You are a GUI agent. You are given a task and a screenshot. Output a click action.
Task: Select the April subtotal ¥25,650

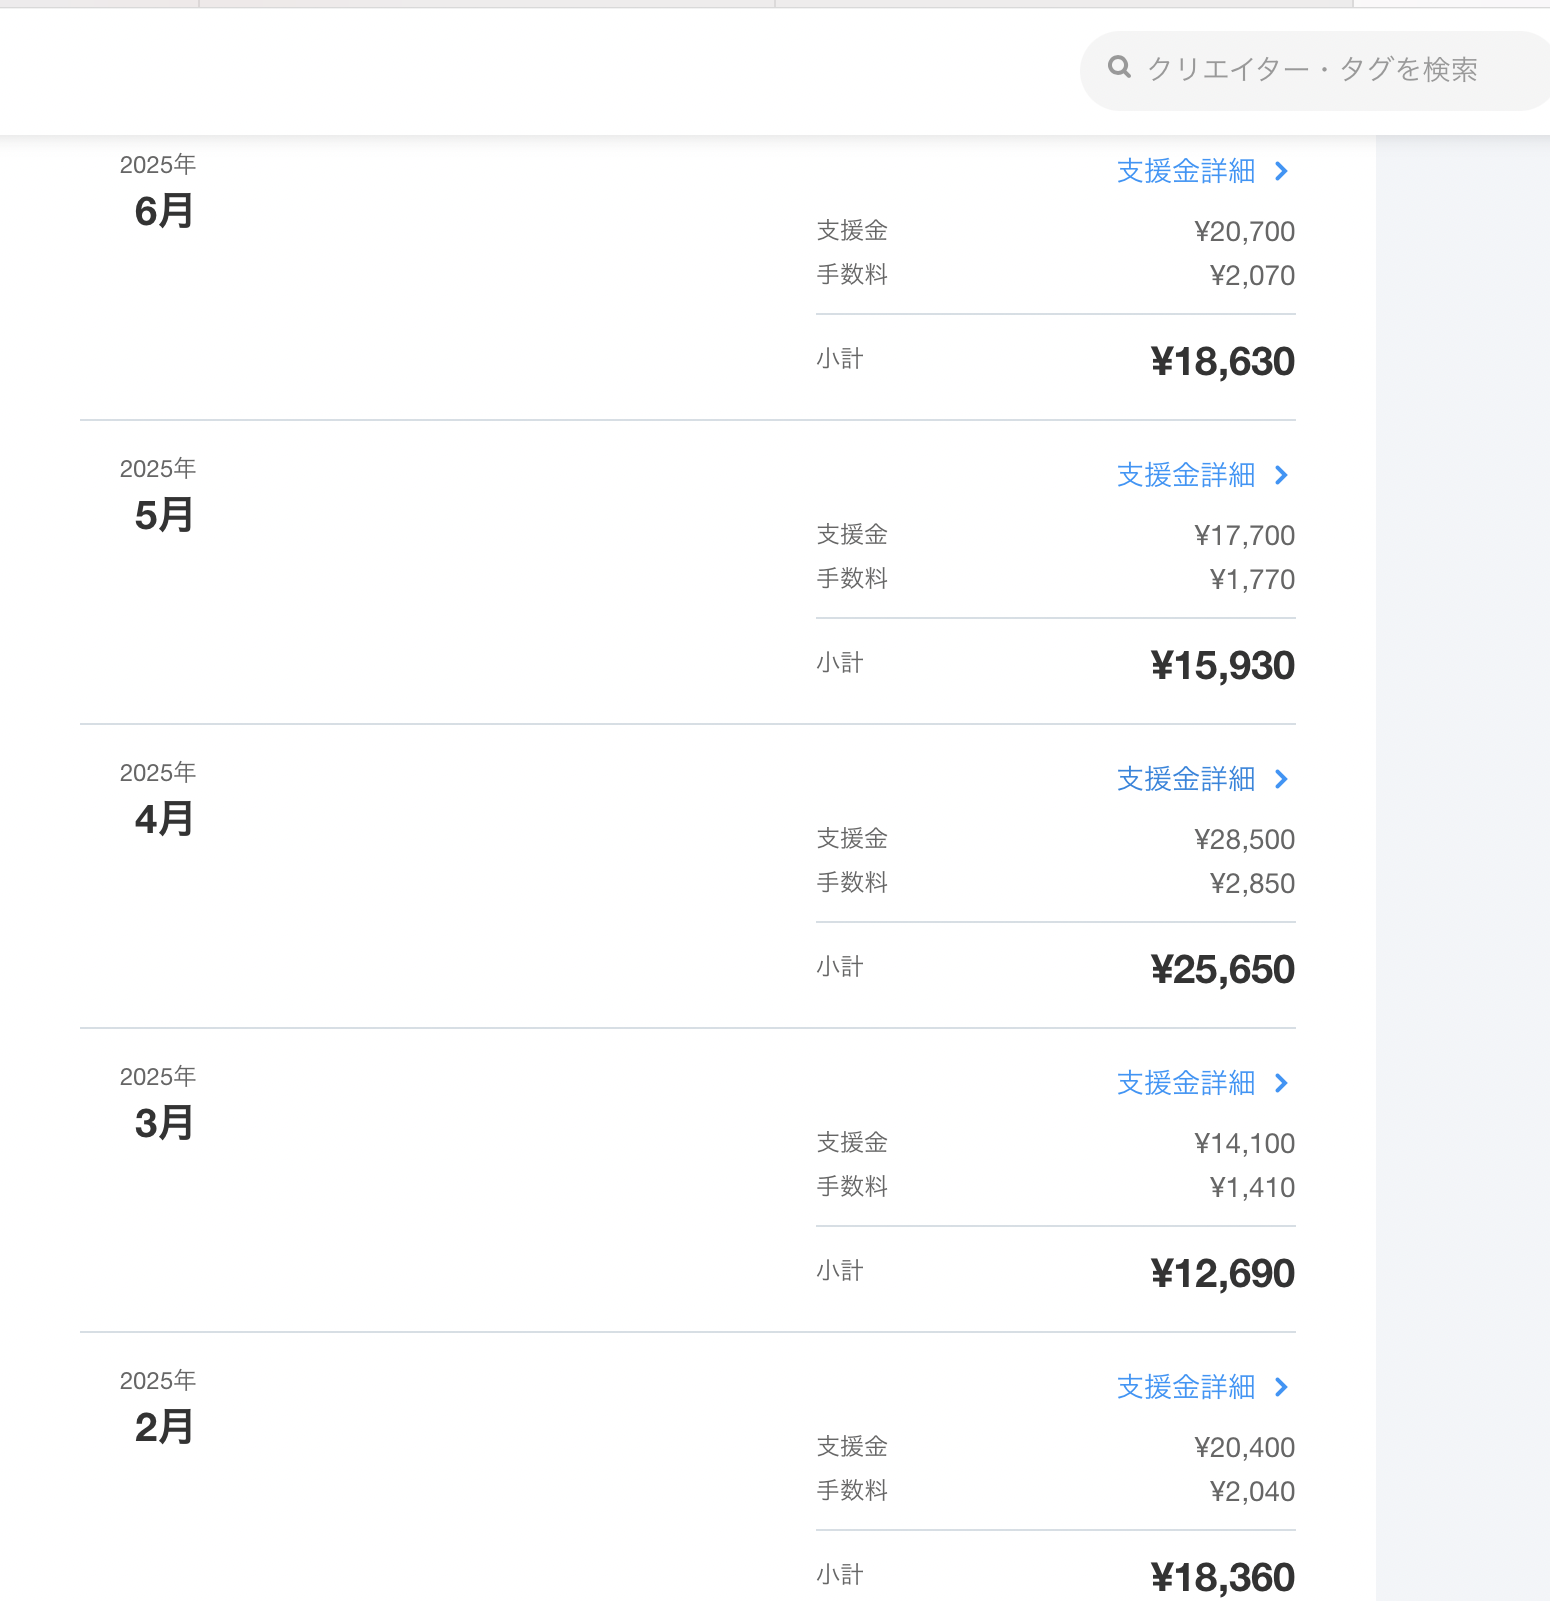point(1223,970)
